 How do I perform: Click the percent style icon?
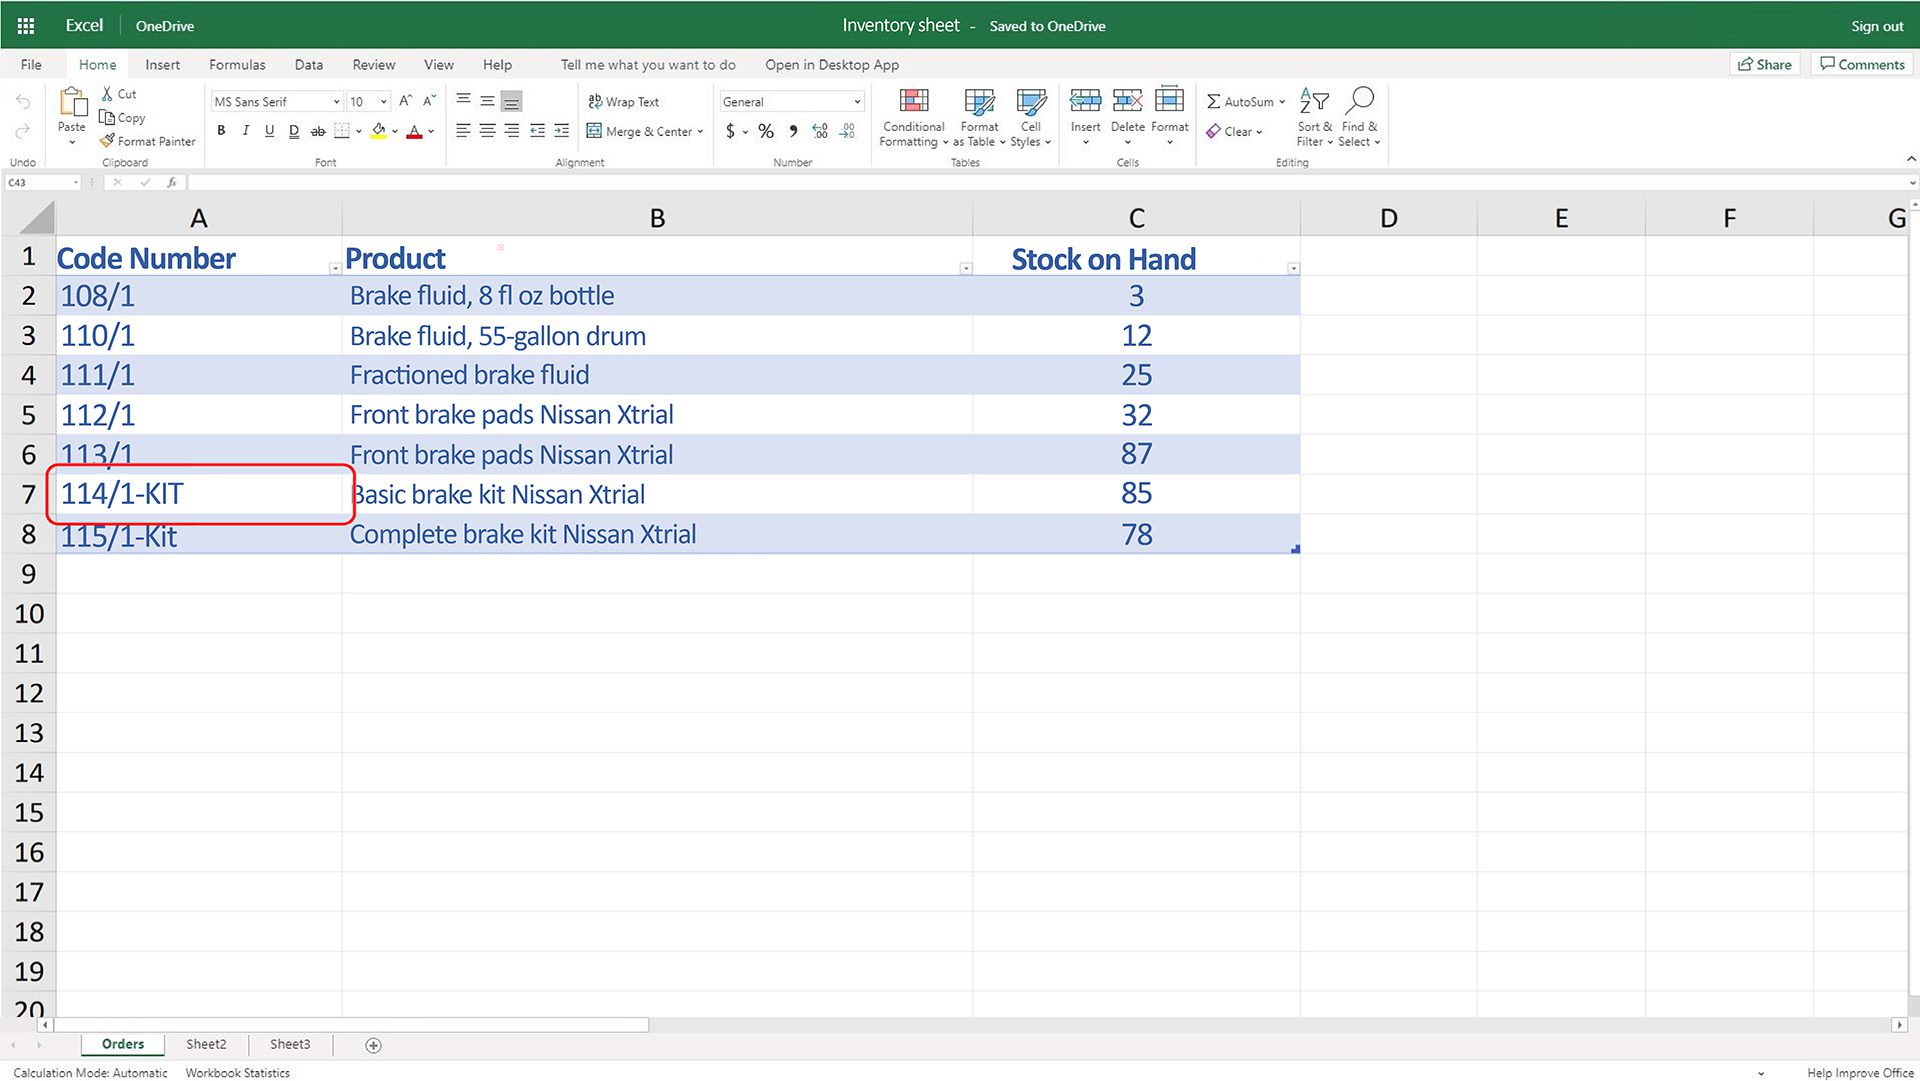coord(766,131)
